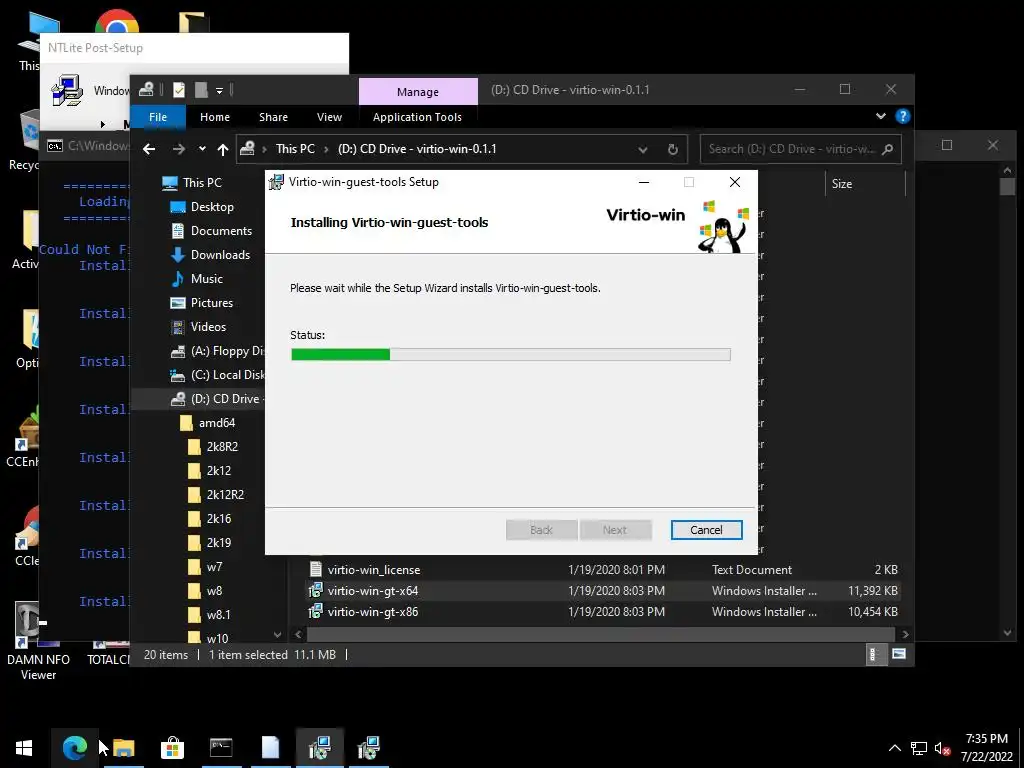Click the Explorer forward arrow
This screenshot has height=768, width=1024.
coord(178,150)
